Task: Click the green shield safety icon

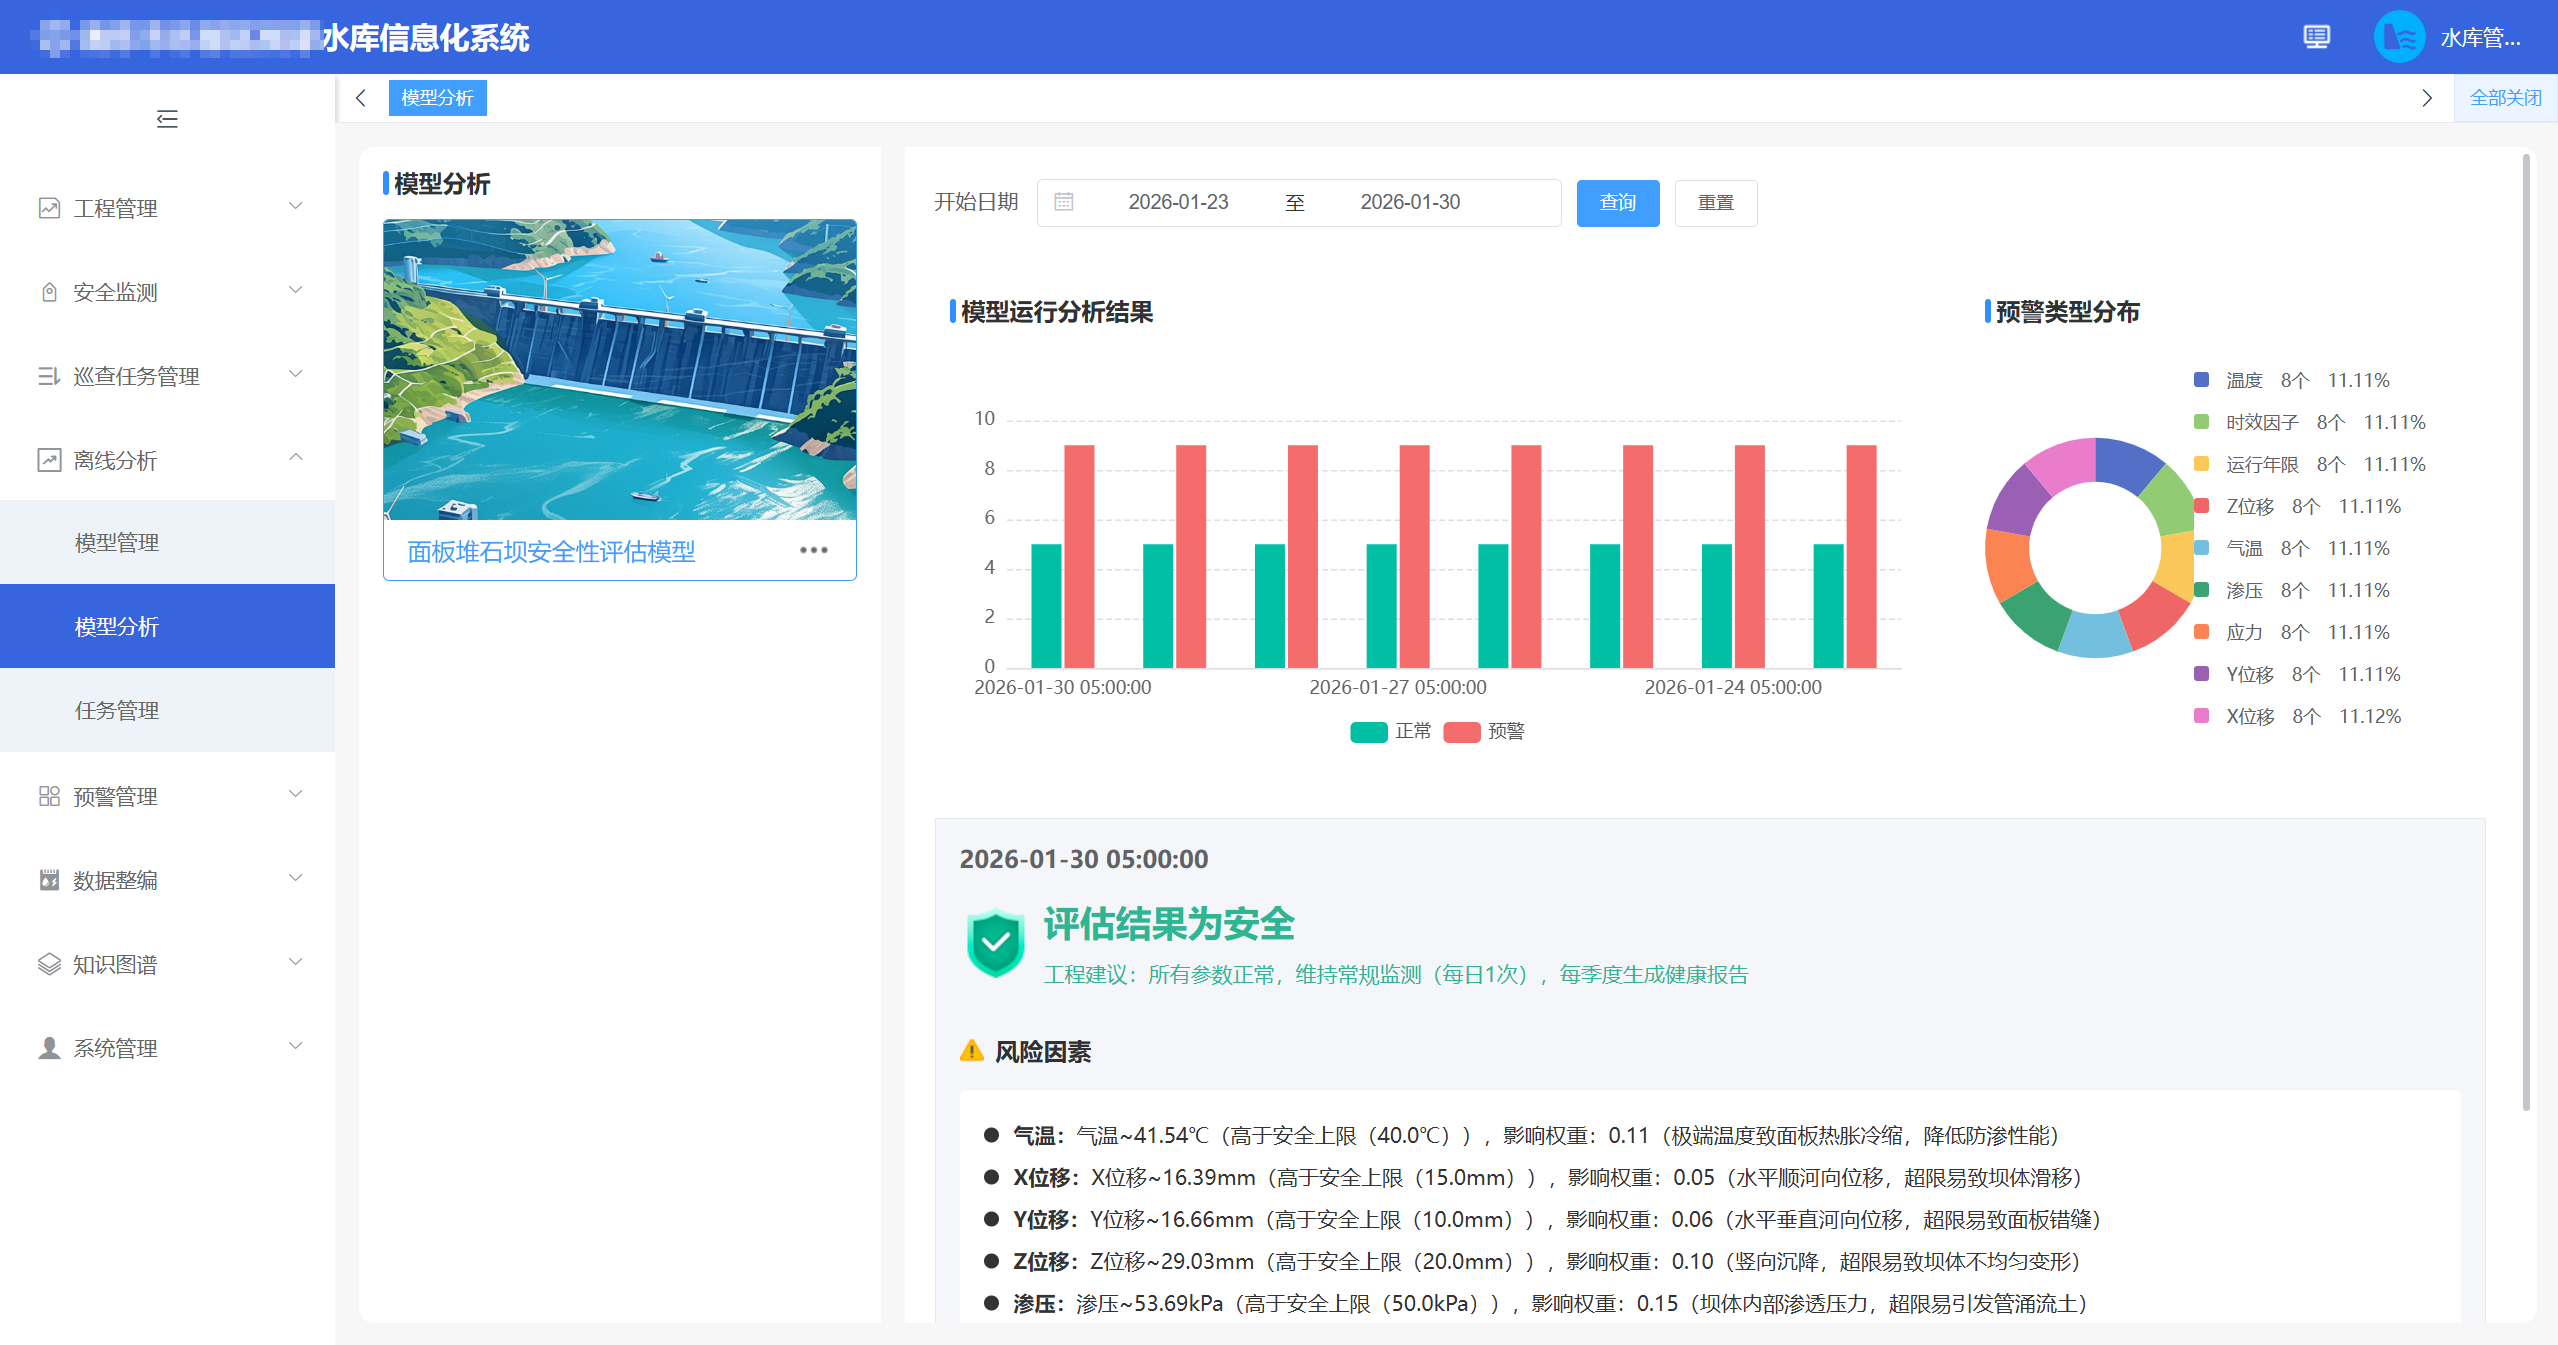Action: (x=995, y=942)
